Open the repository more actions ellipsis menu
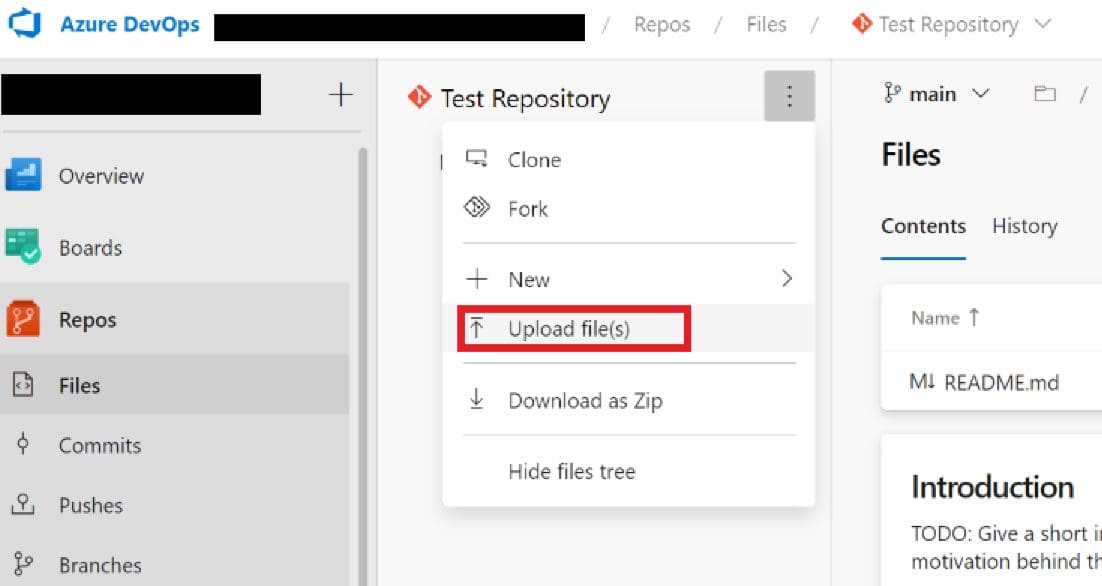Image resolution: width=1102 pixels, height=586 pixels. [789, 97]
